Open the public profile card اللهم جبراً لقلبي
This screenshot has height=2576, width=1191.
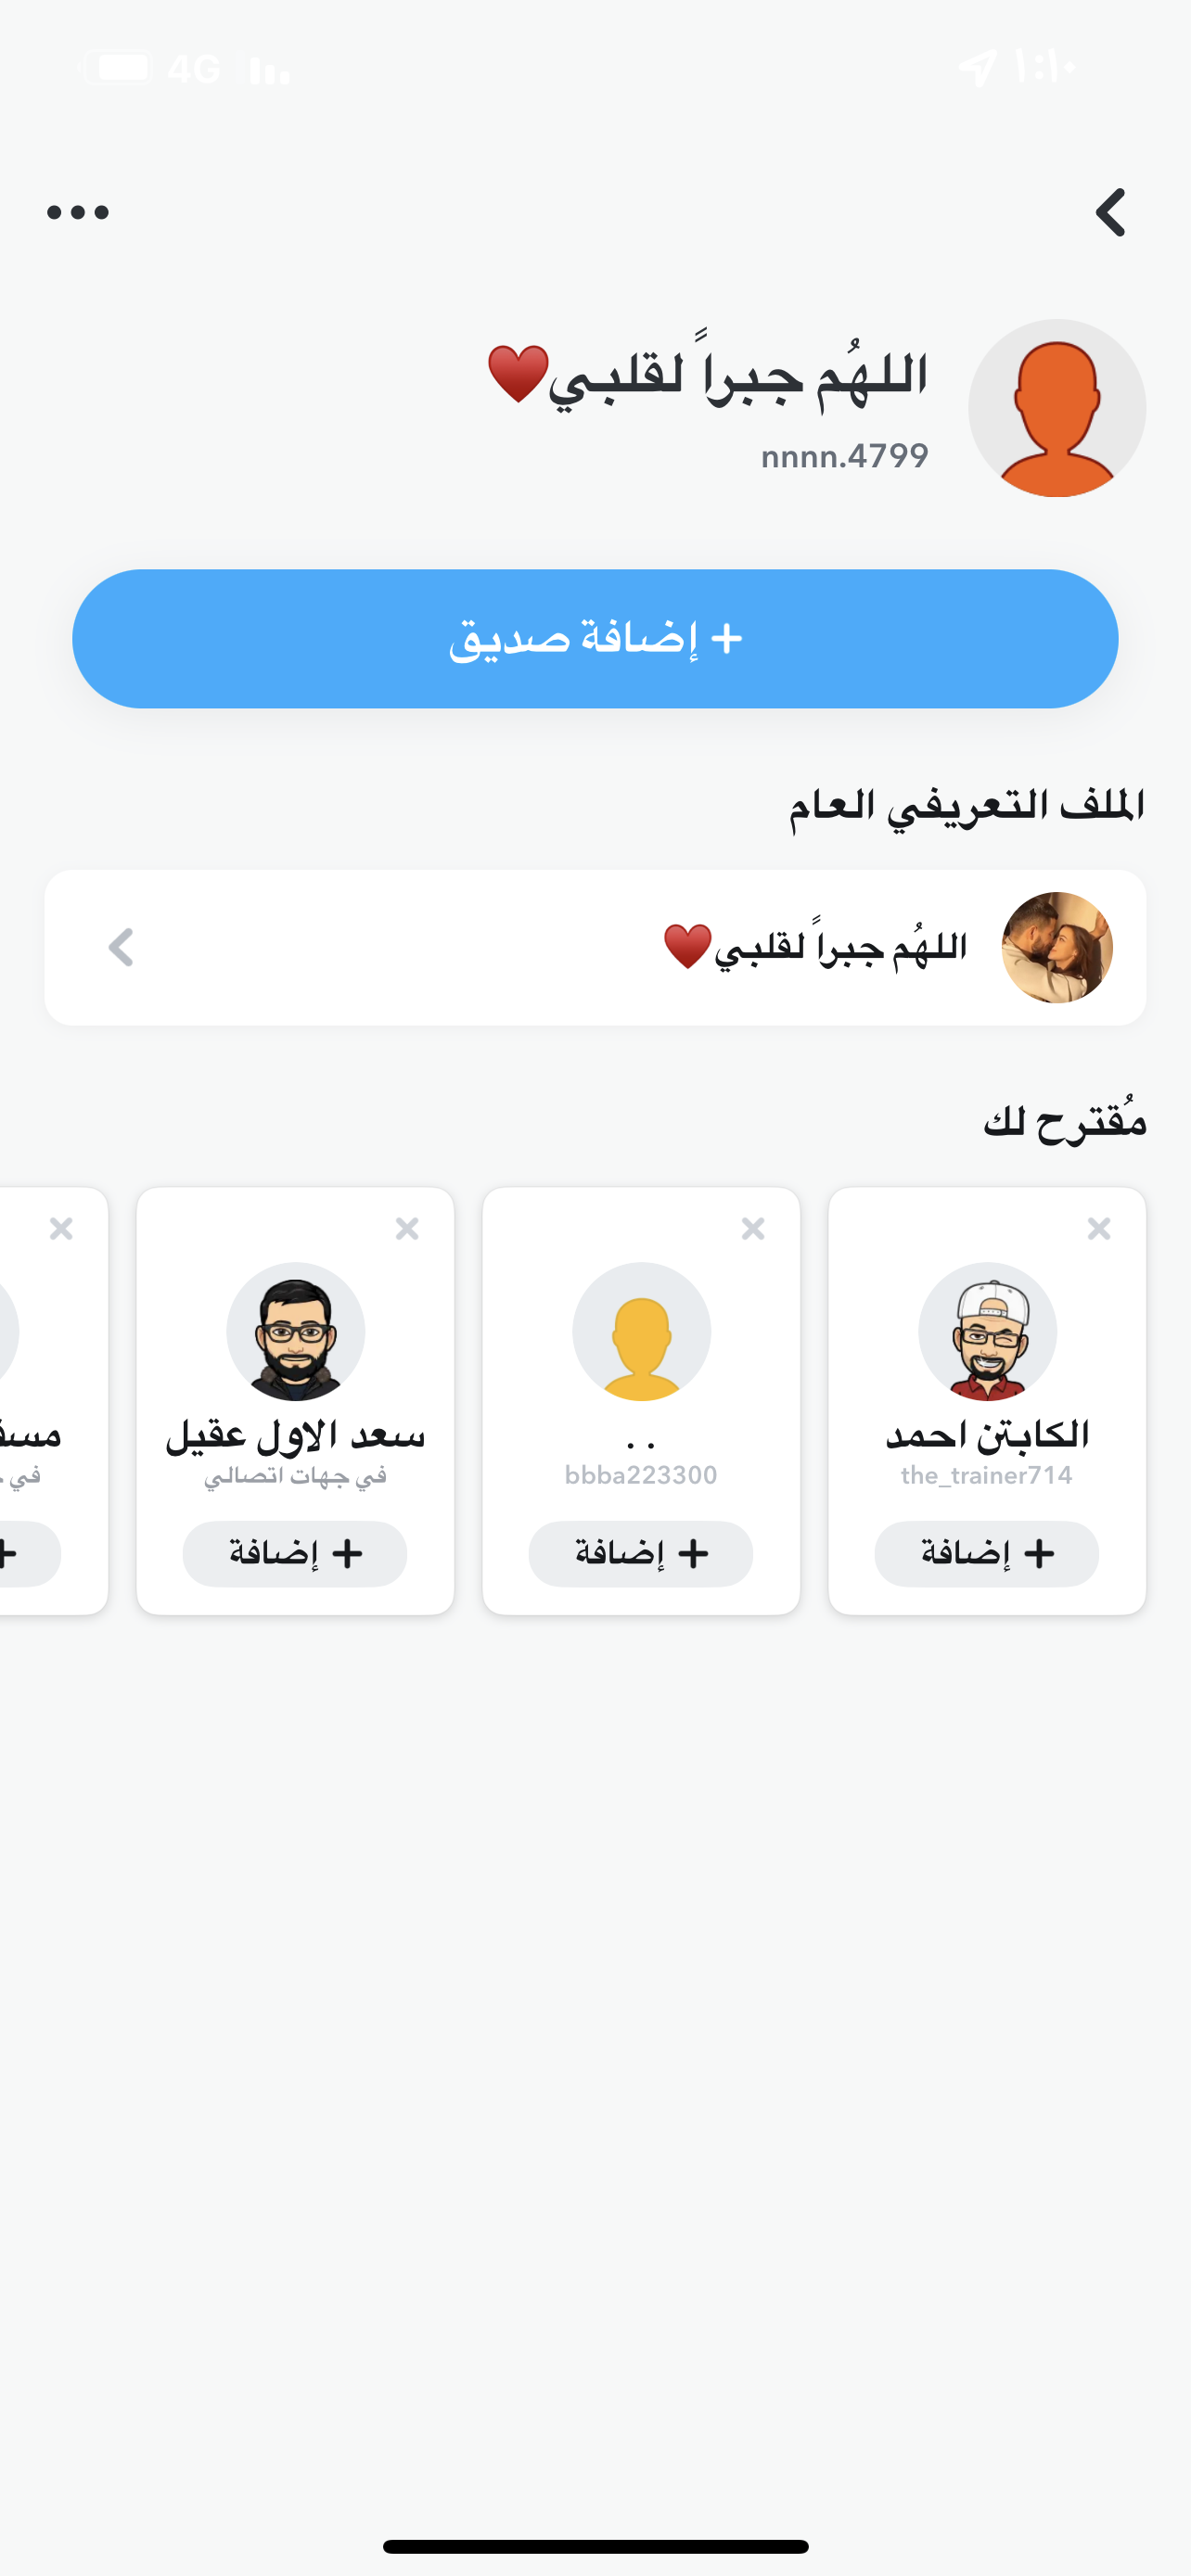tap(595, 947)
